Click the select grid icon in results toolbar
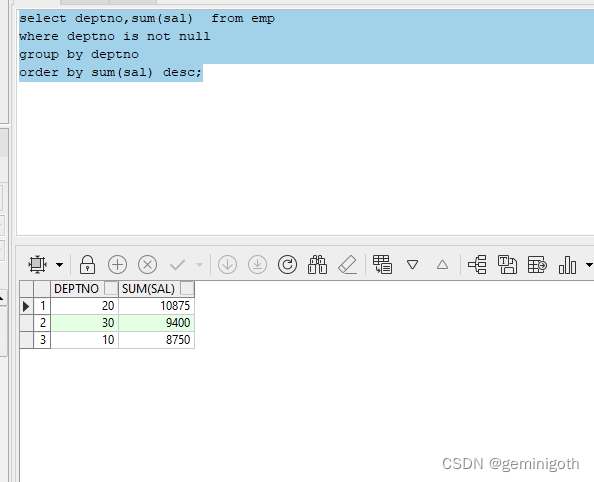The height and width of the screenshot is (482, 594). pyautogui.click(x=38, y=264)
